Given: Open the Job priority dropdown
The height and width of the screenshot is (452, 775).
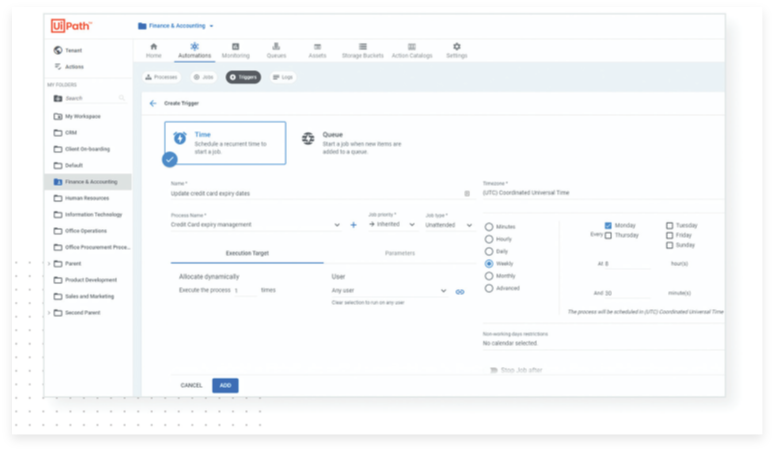Looking at the screenshot, I should 392,225.
